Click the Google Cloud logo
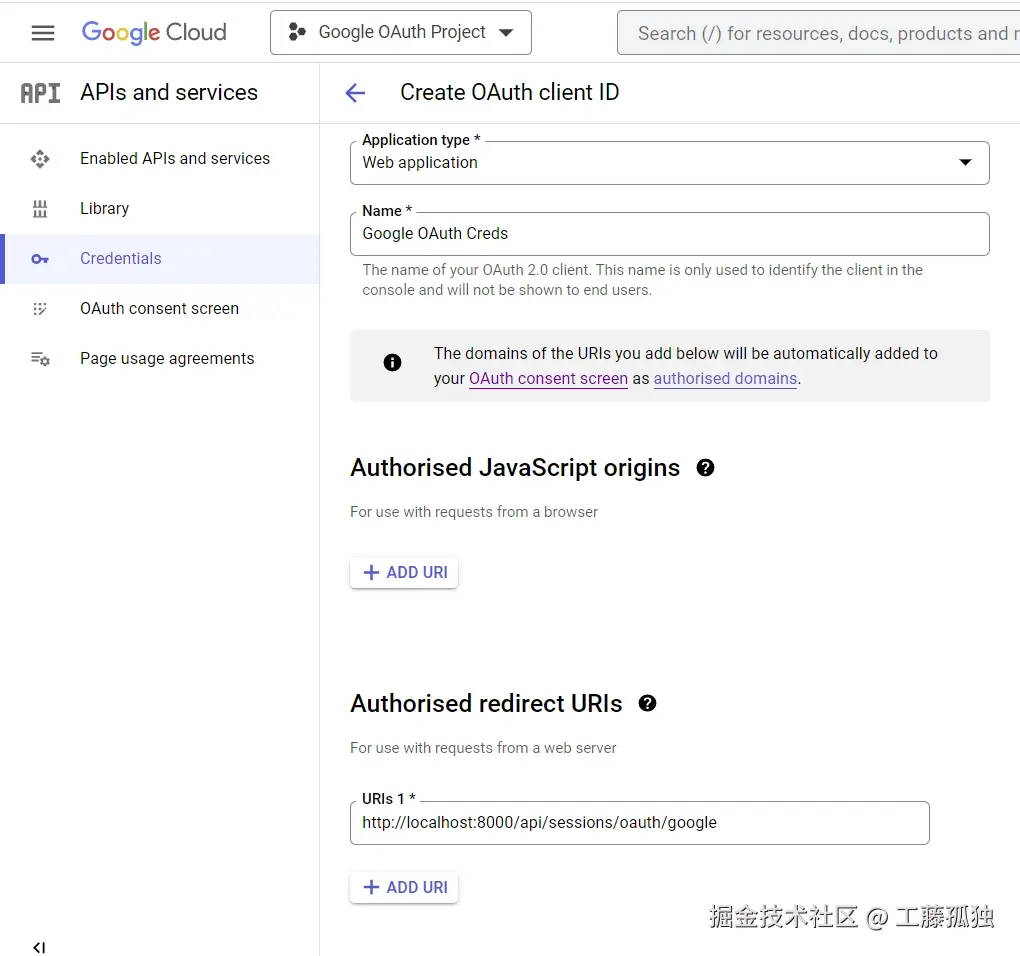The image size is (1020, 956). coord(154,32)
